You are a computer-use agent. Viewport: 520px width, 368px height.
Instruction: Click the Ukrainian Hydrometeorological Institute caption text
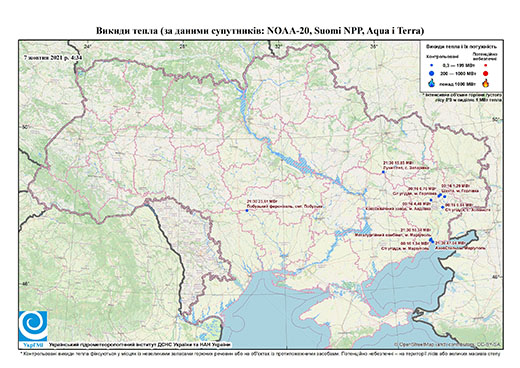click(x=140, y=345)
